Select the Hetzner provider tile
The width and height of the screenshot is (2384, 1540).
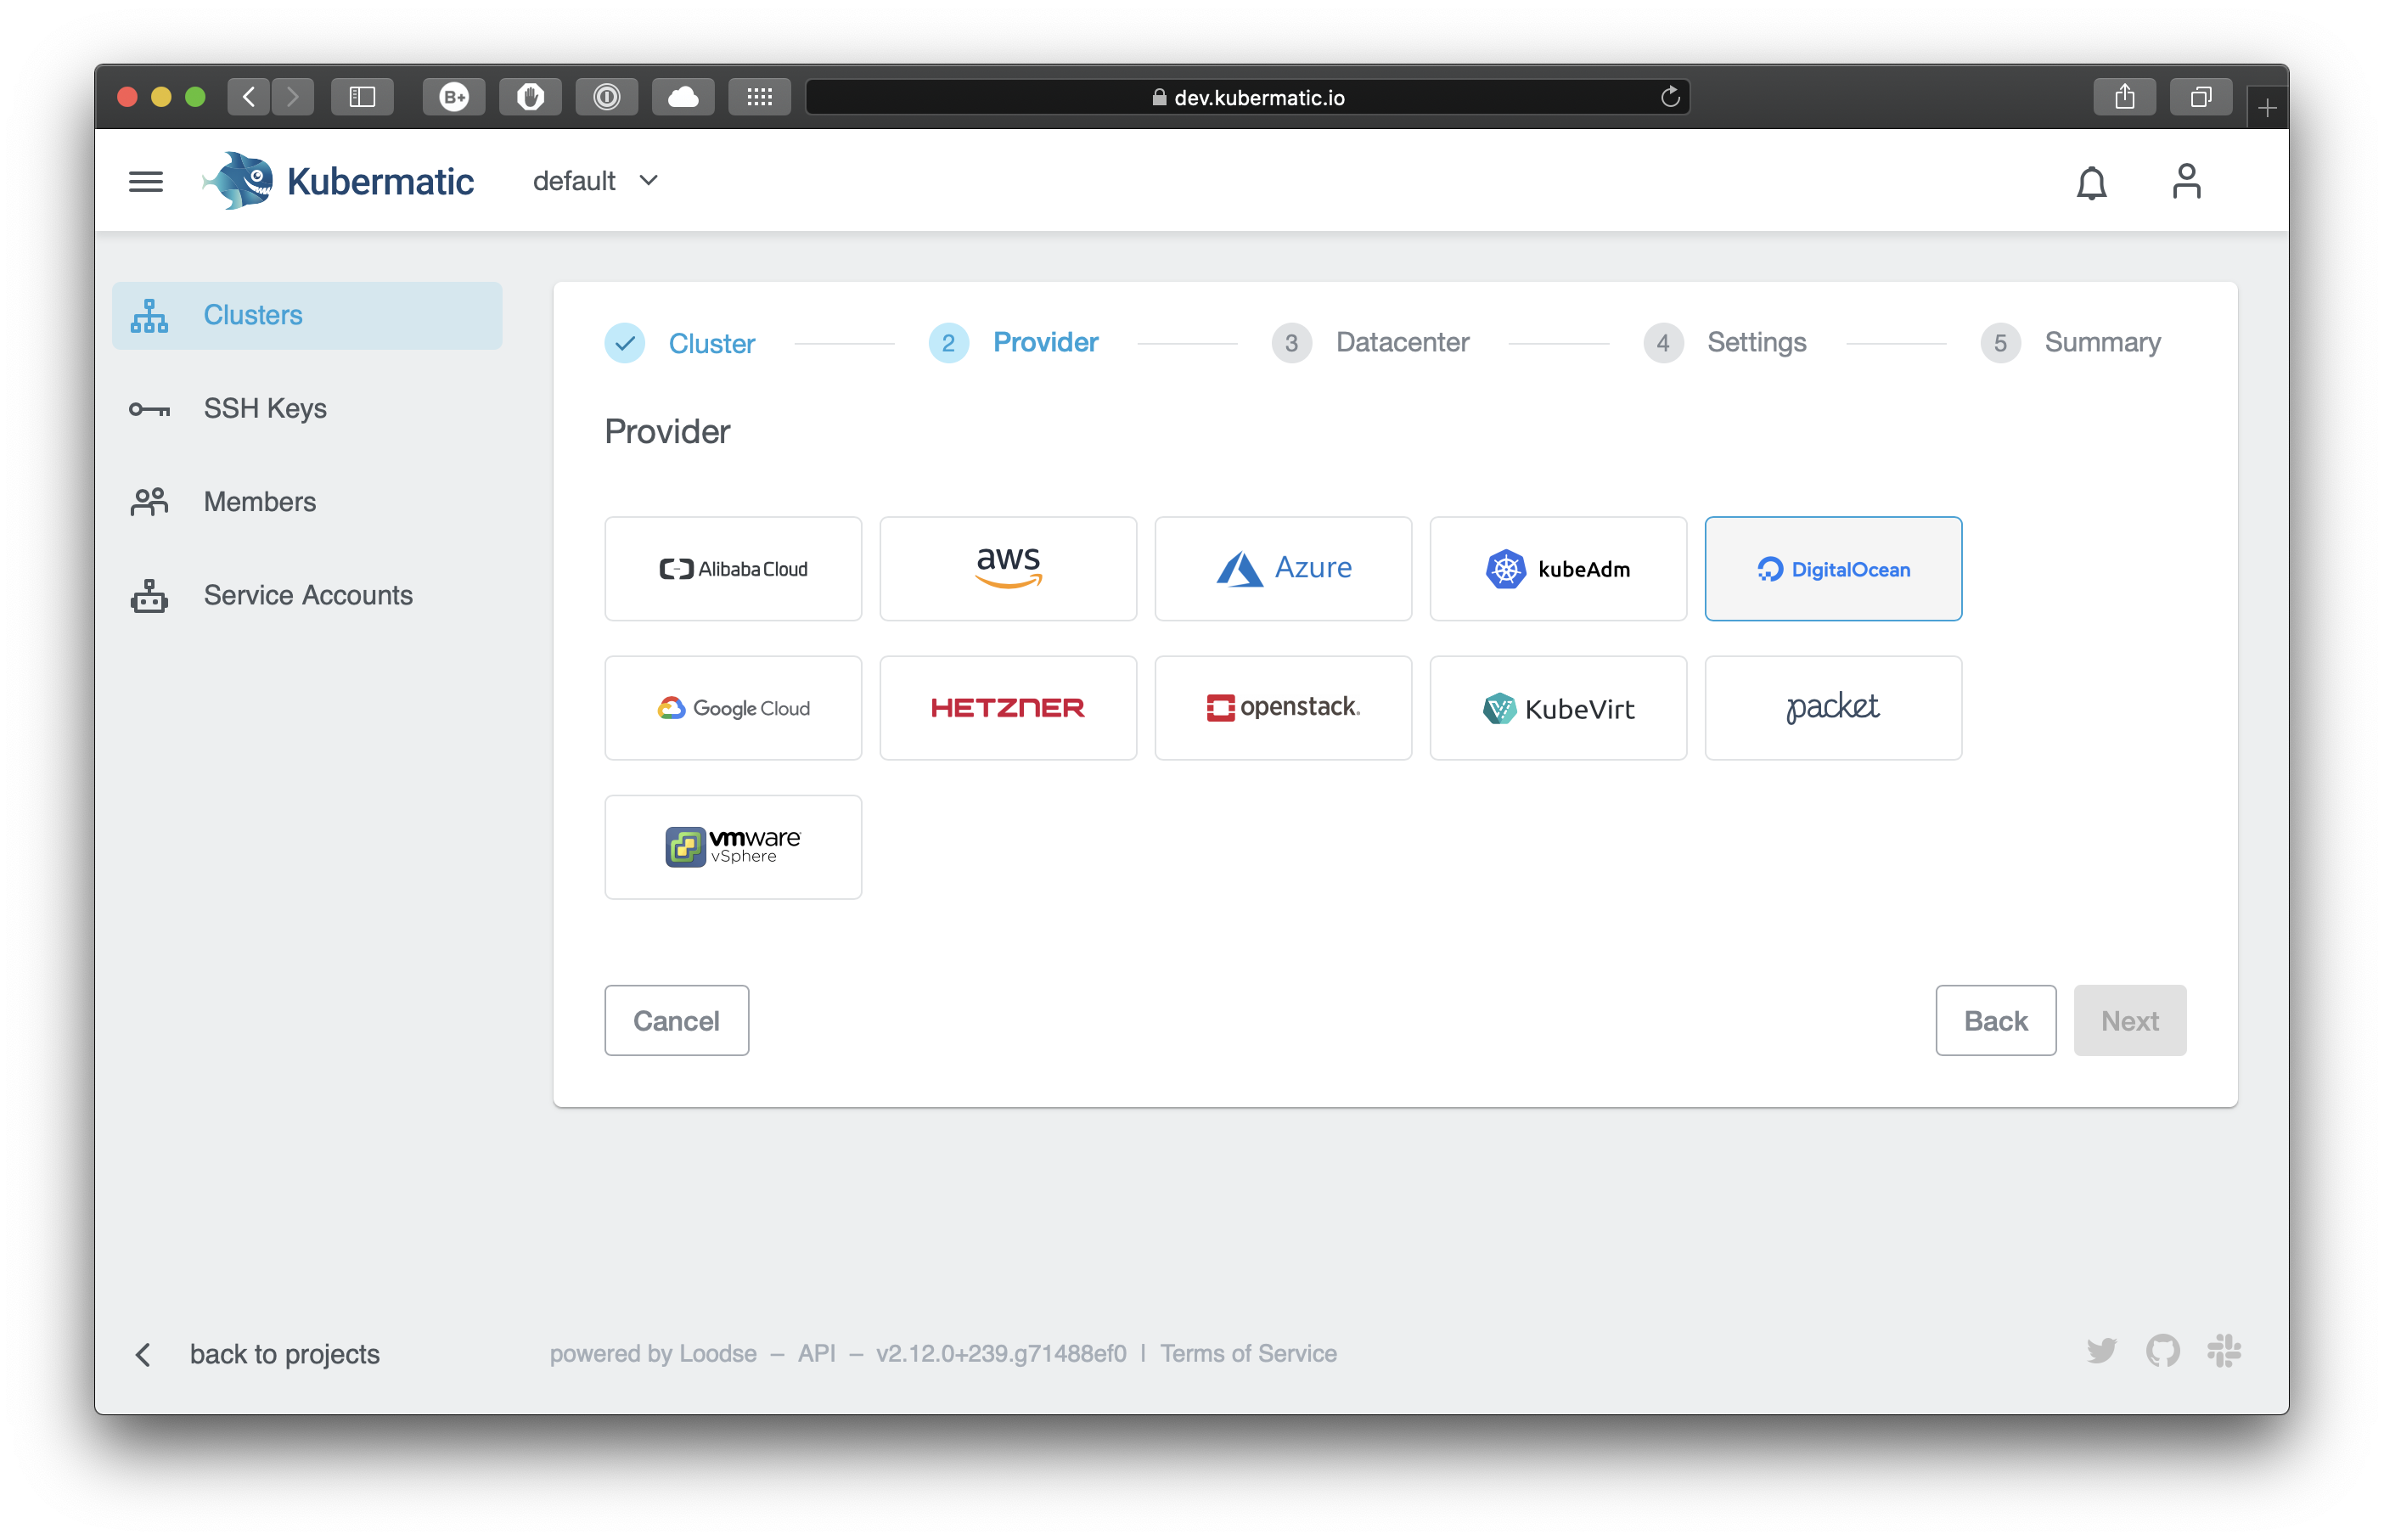(1008, 708)
